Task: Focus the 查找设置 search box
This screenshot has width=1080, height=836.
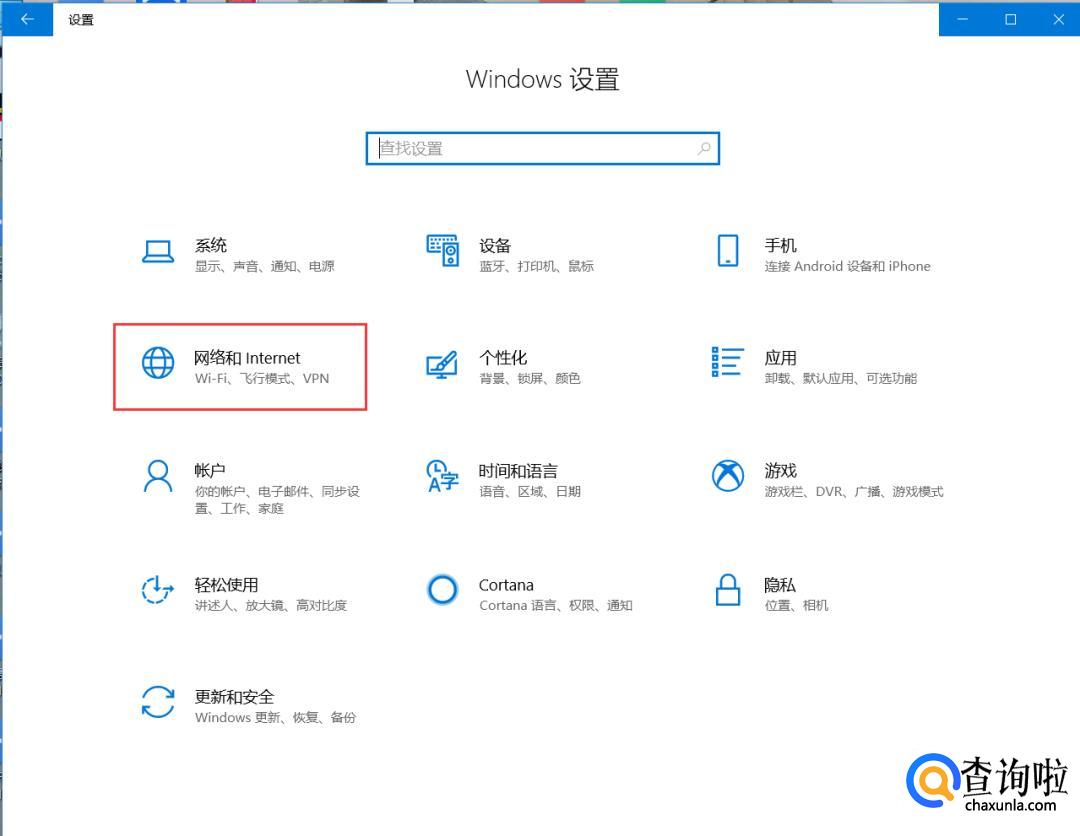Action: coord(543,148)
